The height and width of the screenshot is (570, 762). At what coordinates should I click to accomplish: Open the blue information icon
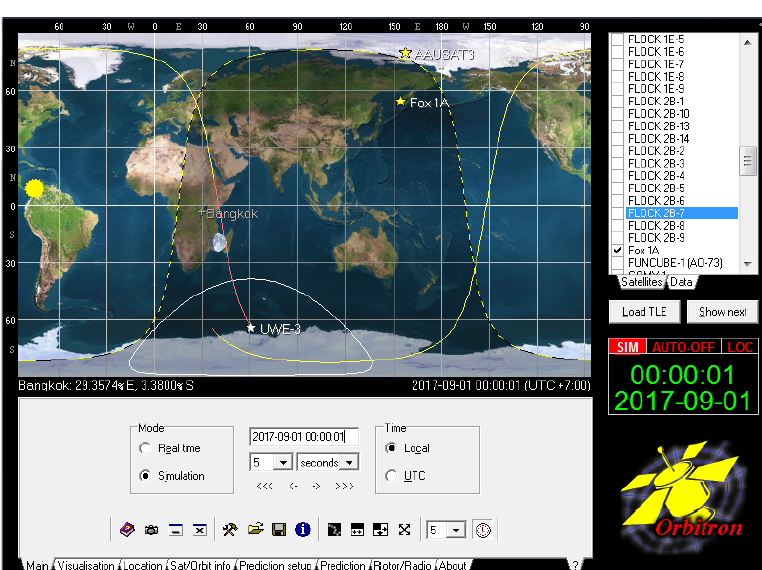tap(303, 529)
